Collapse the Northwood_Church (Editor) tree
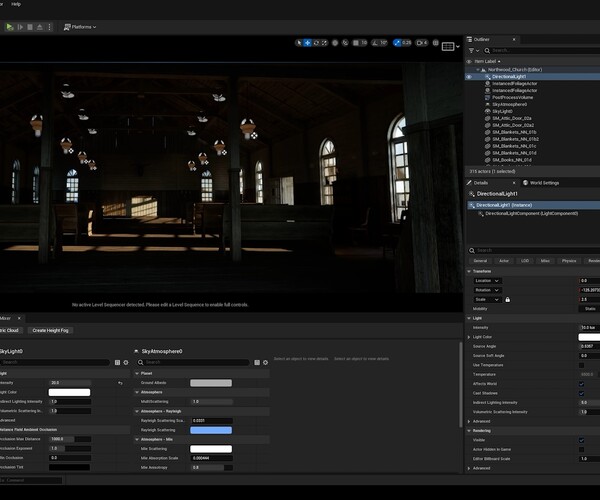This screenshot has width=600, height=500. tap(478, 70)
